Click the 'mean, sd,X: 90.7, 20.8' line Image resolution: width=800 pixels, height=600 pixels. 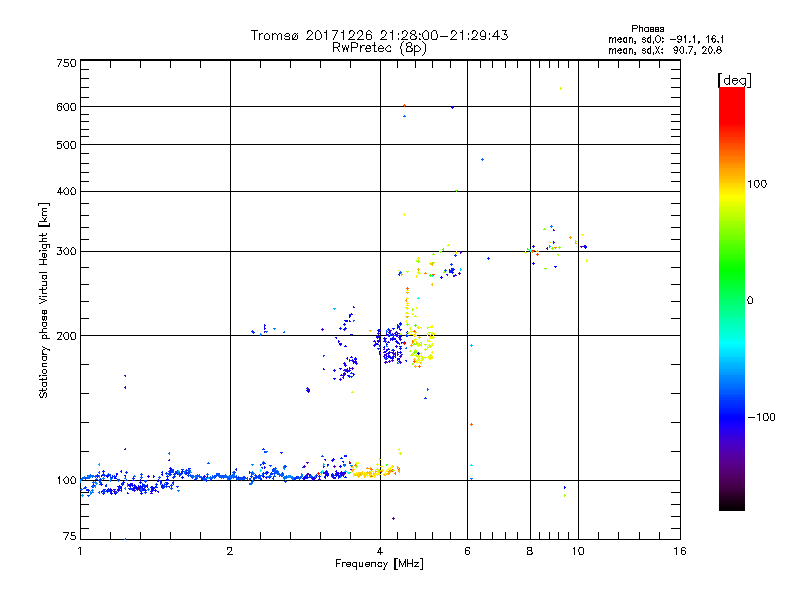665,50
